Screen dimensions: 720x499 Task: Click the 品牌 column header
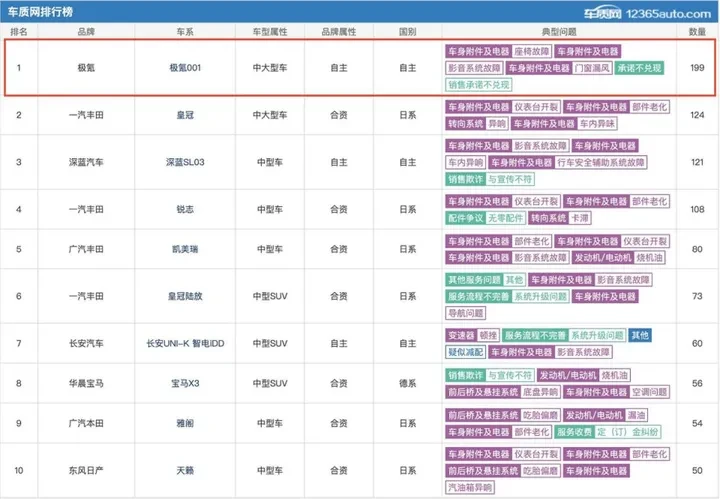[86, 32]
